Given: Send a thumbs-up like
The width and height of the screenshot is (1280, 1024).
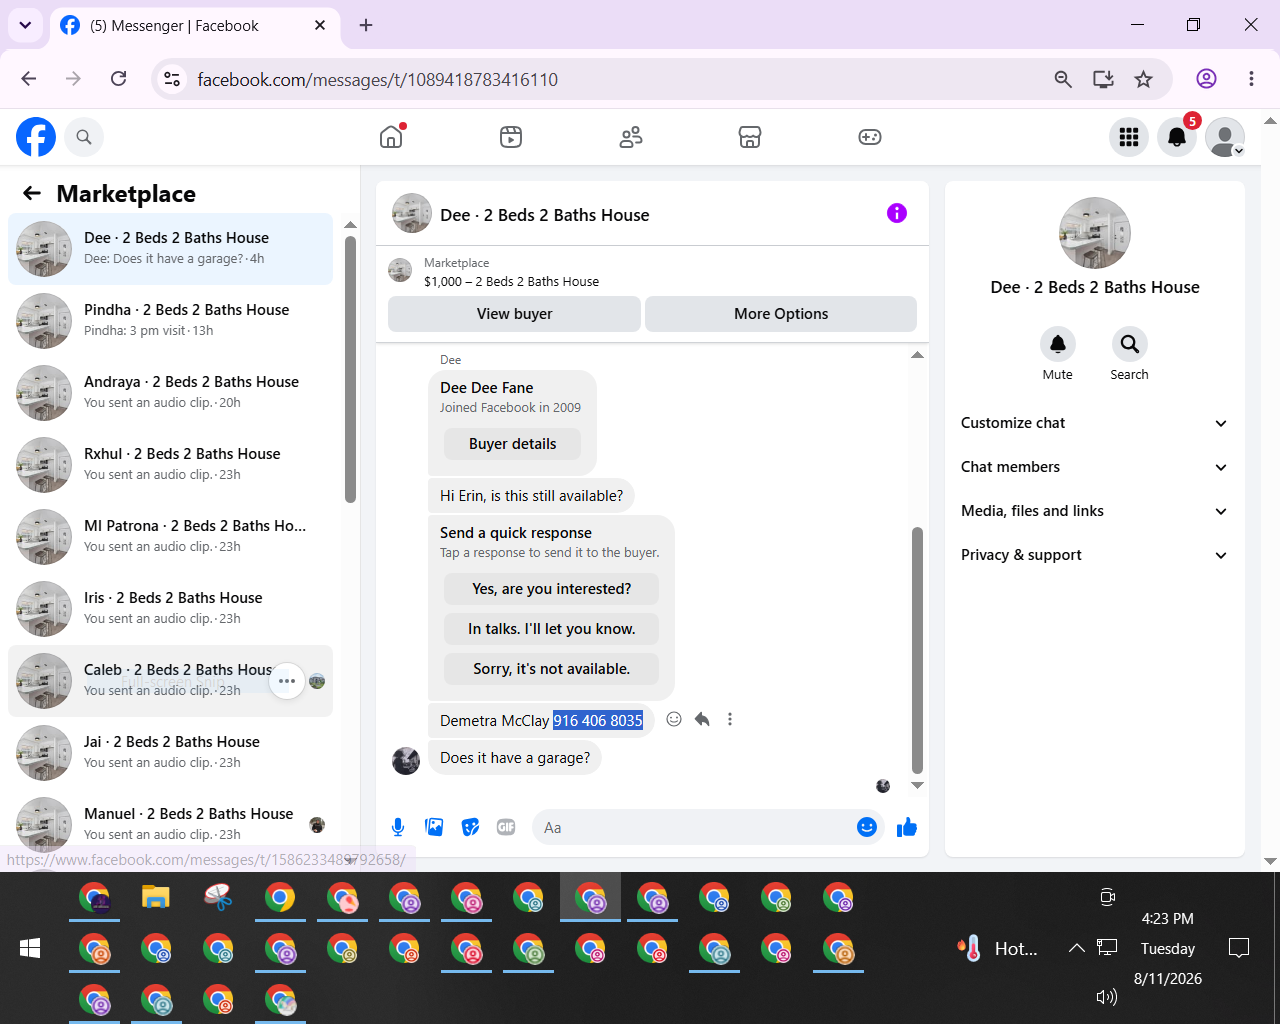Looking at the screenshot, I should click(x=907, y=827).
